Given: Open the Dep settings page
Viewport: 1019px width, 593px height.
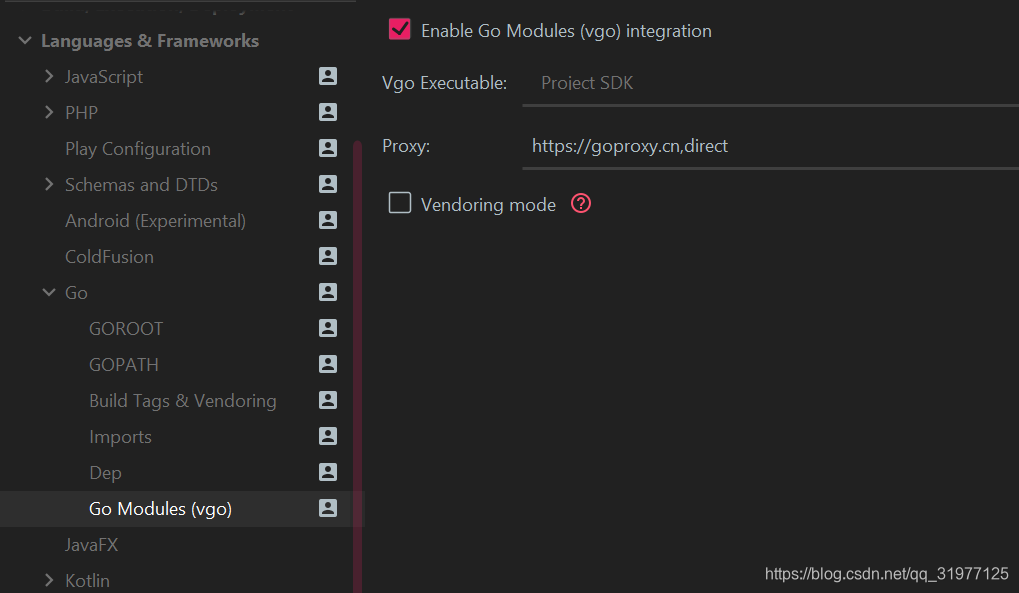Looking at the screenshot, I should [105, 473].
